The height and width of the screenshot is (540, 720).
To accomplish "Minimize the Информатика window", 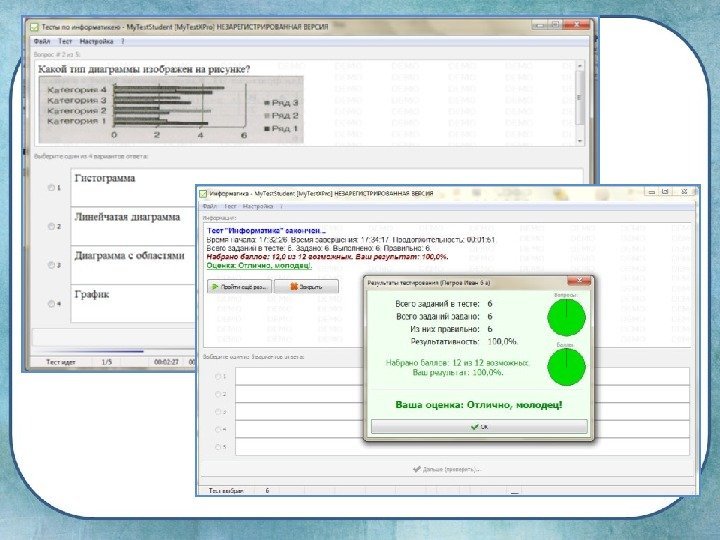I will [651, 192].
